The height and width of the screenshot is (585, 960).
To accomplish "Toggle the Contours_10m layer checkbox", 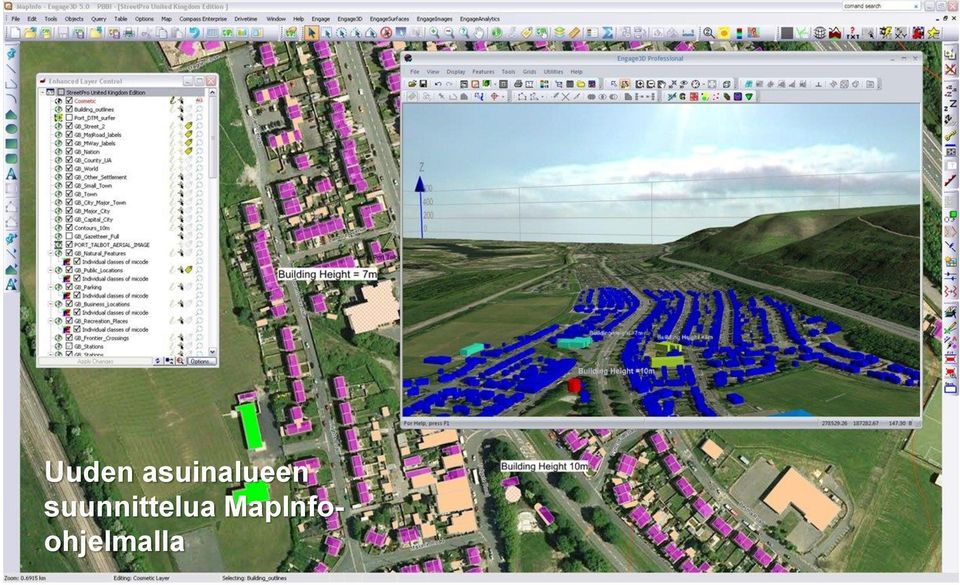I will click(69, 228).
